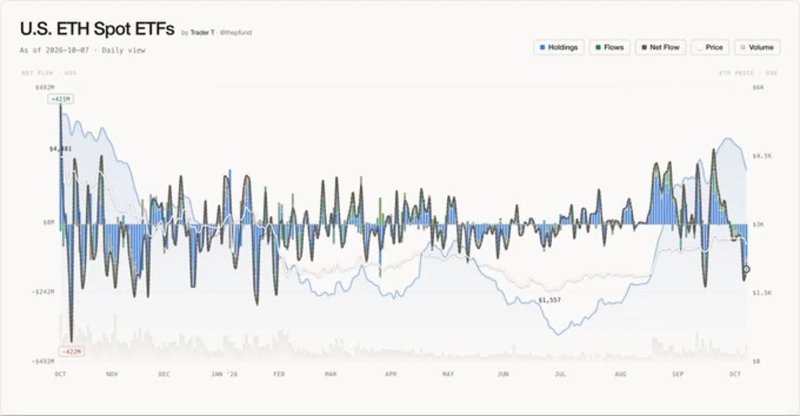
Task: Toggle the Price line button
Action: click(x=710, y=47)
